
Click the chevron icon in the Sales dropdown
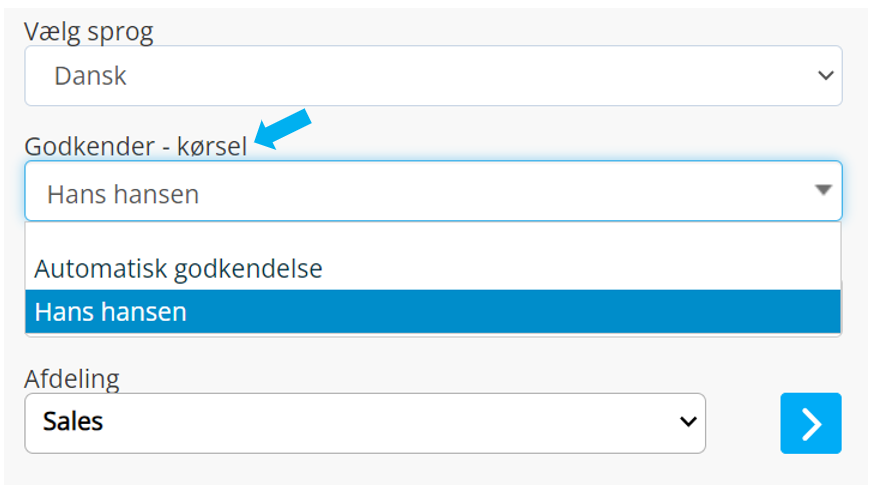[x=688, y=422]
